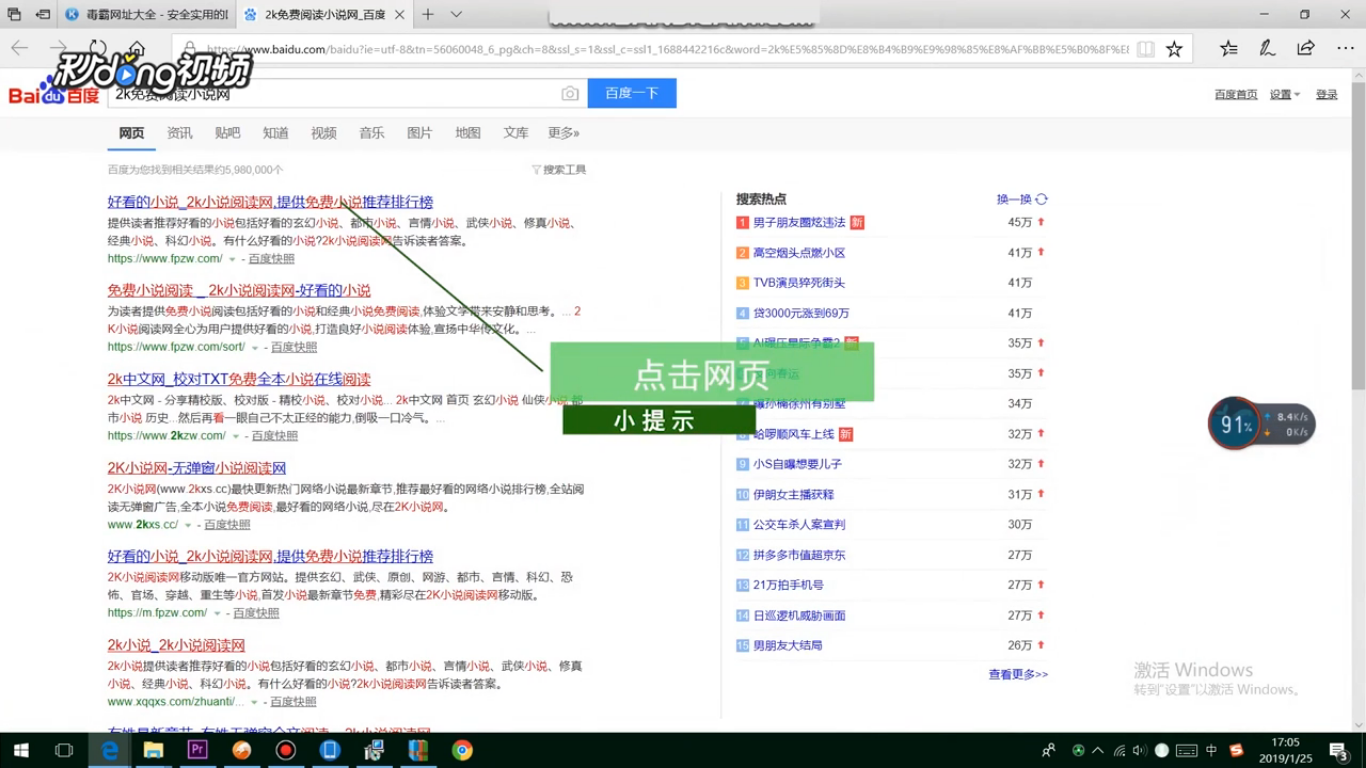The image size is (1366, 768).
Task: Click the Task View taskbar icon
Action: [64, 750]
